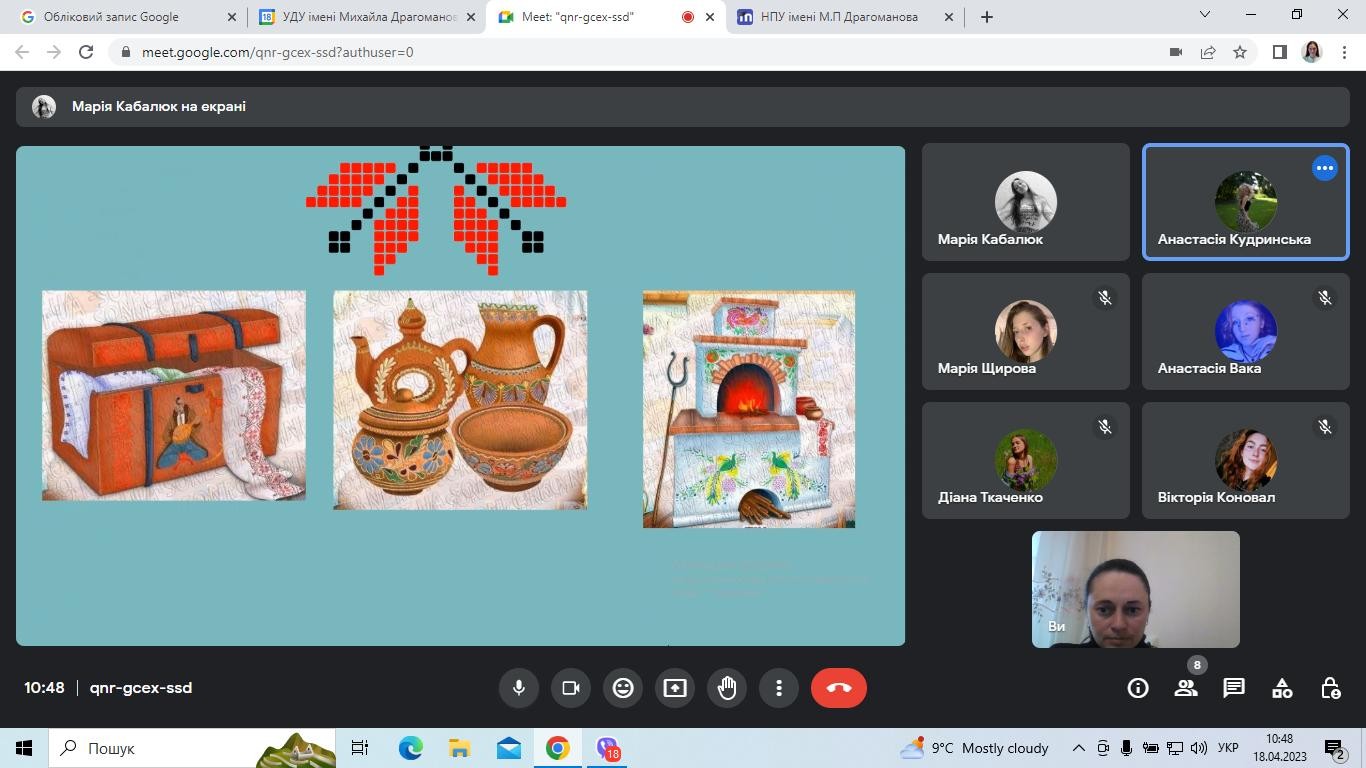Click the volume speaker tray icon
This screenshot has width=1366, height=768.
tap(1198, 748)
